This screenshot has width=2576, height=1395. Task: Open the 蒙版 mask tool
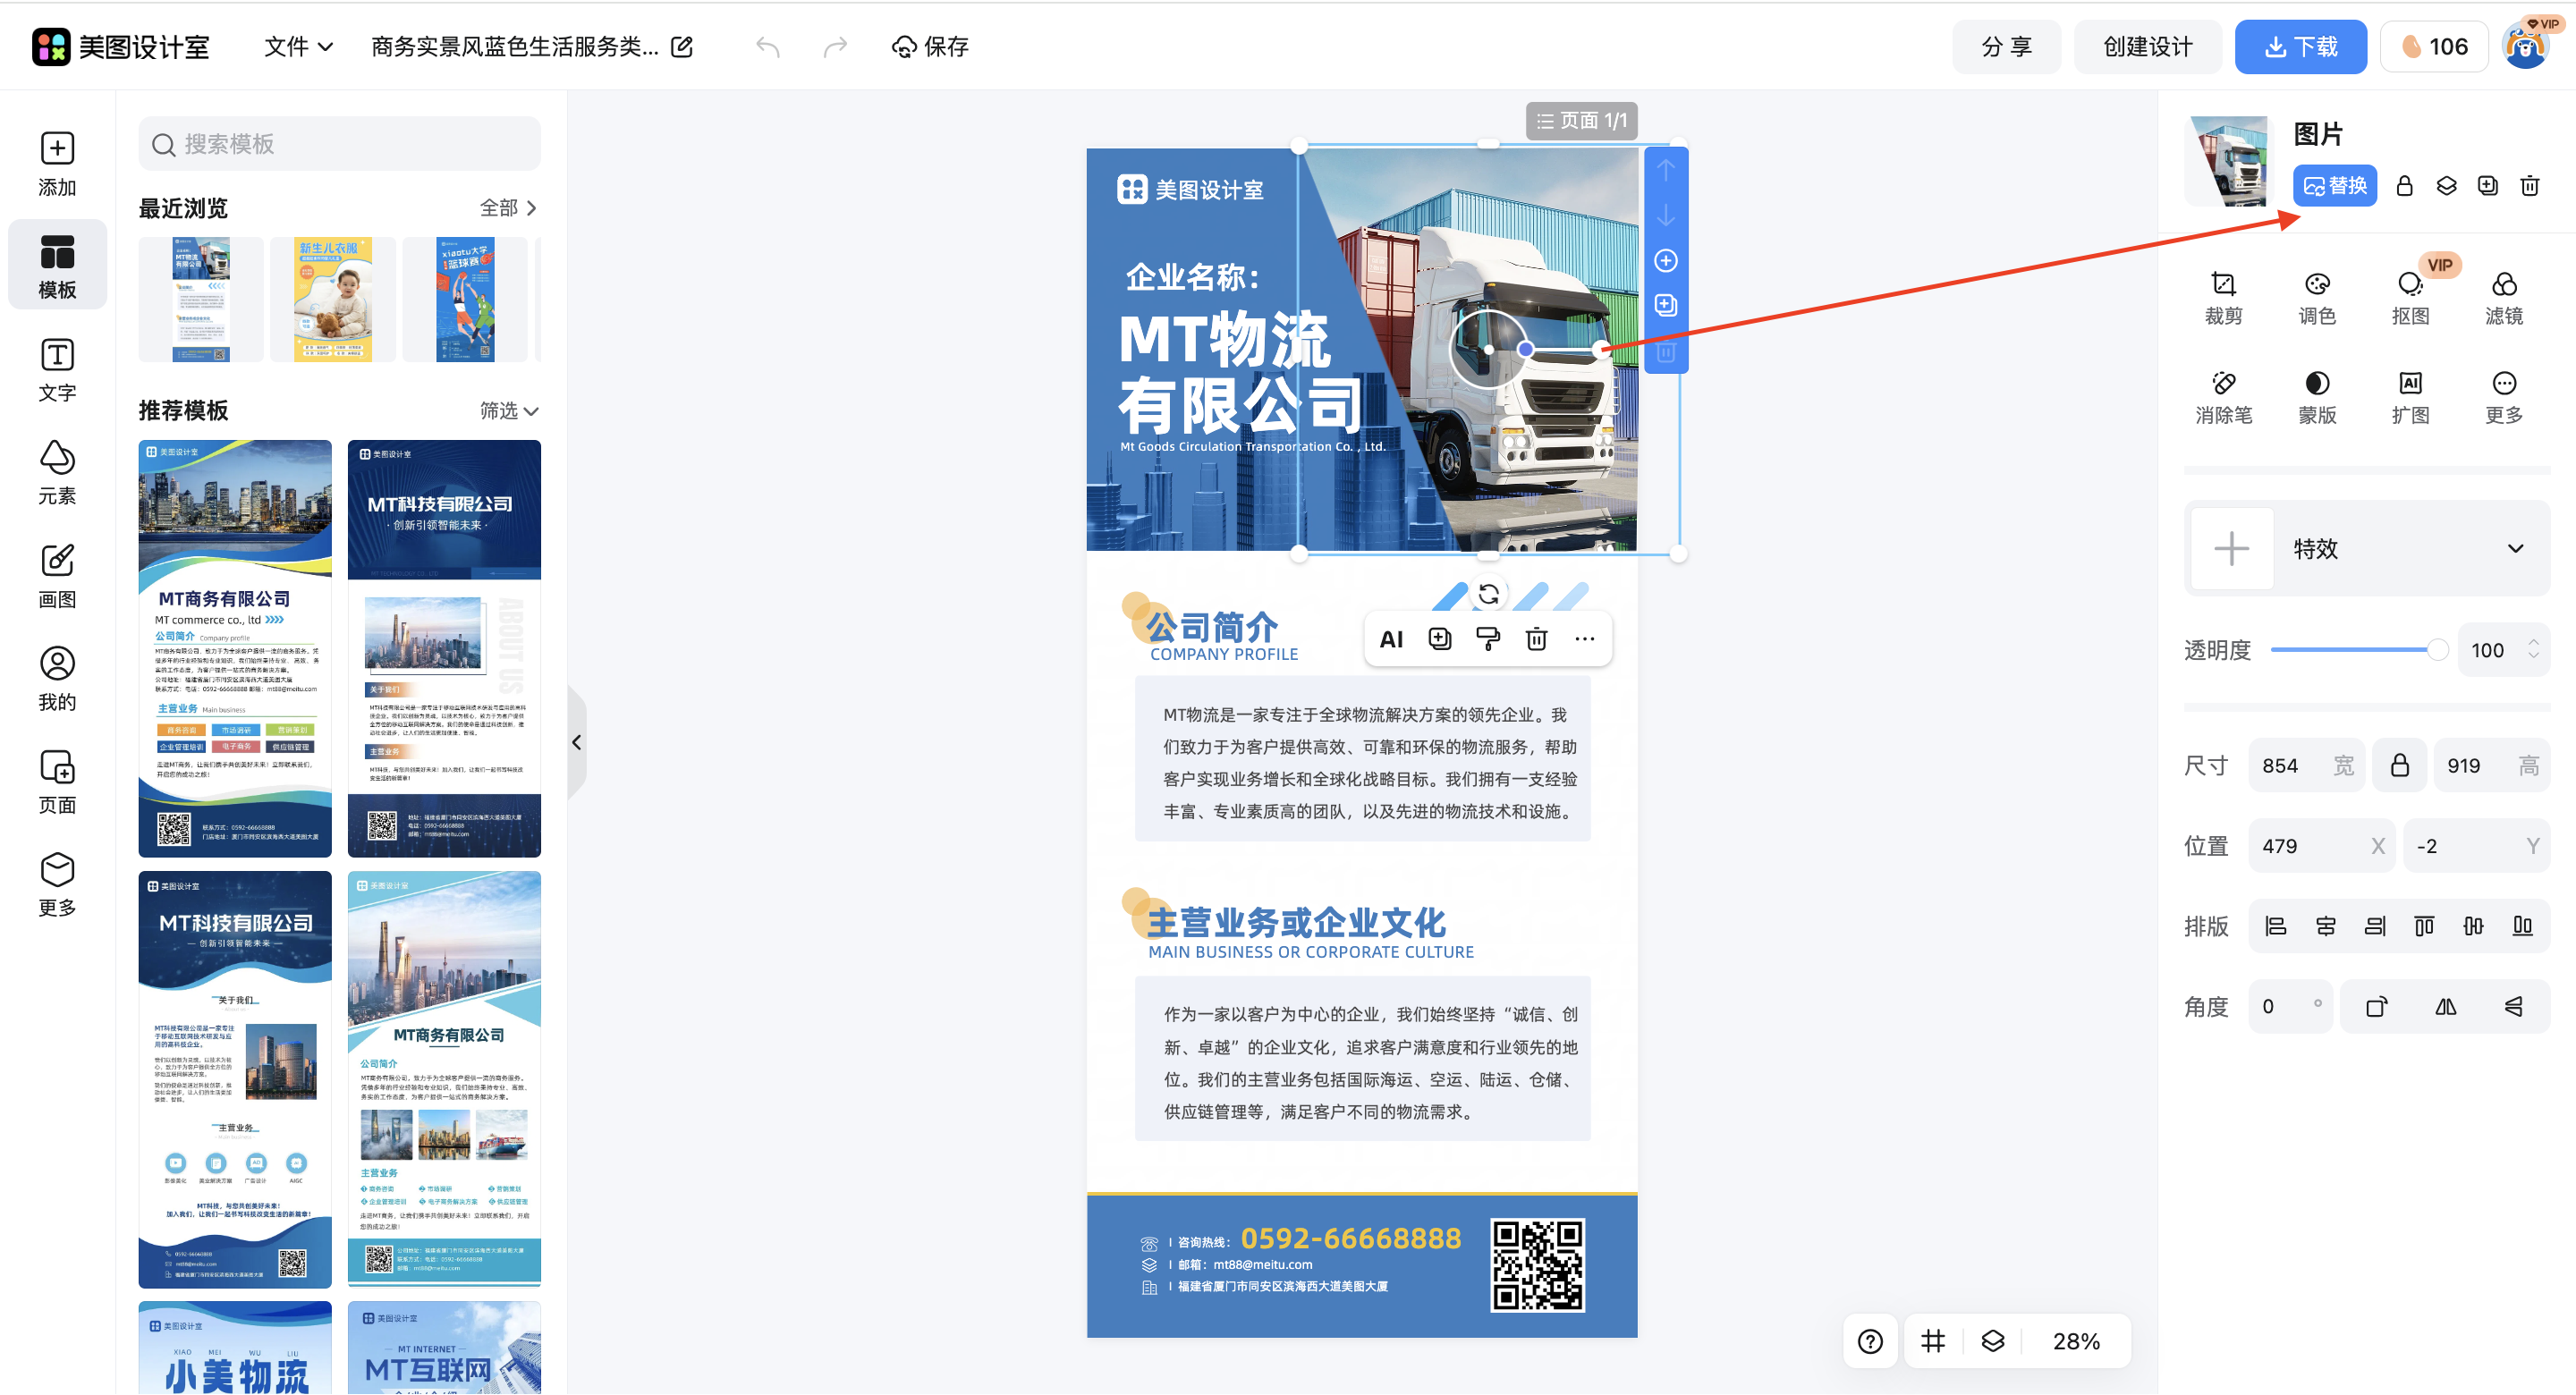2317,396
